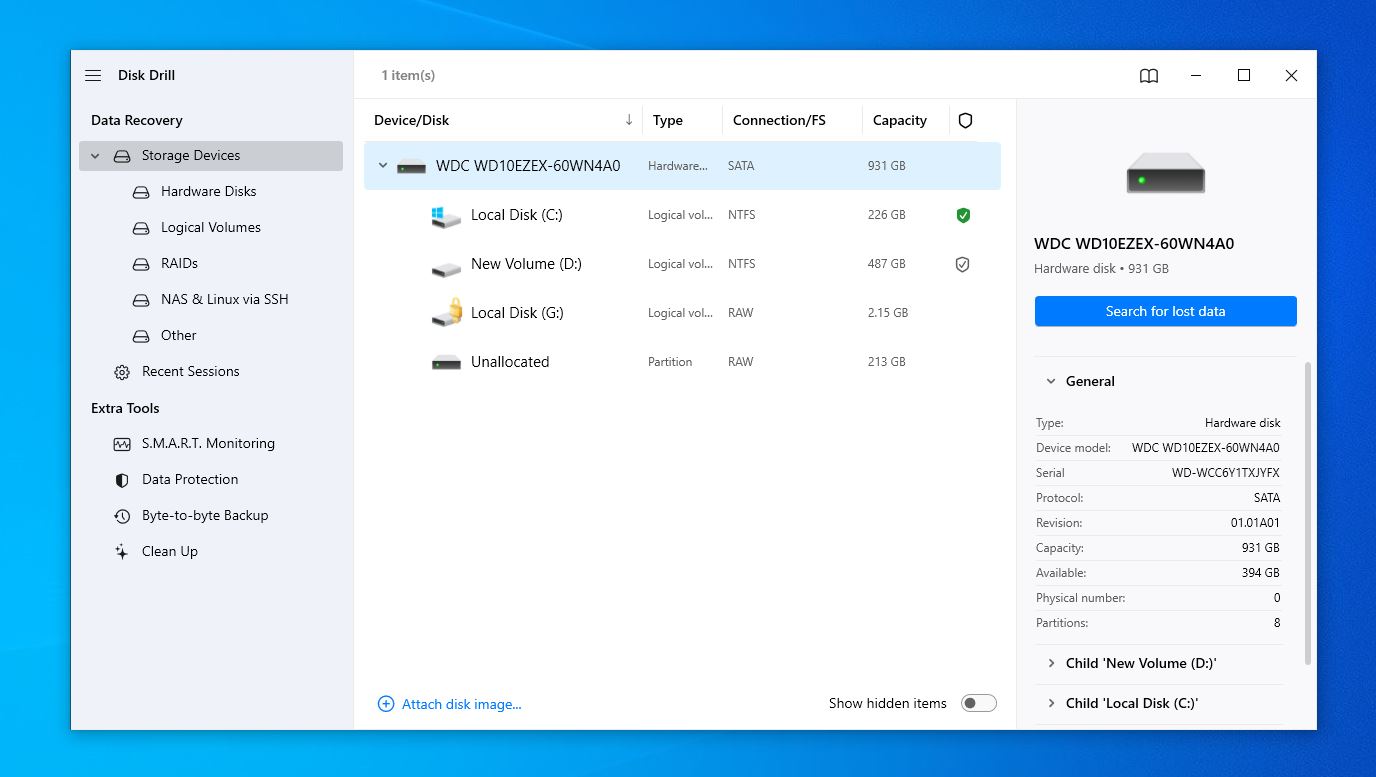Click the details panel vertical scrollbar
Viewport: 1376px width, 777px height.
[1307, 513]
